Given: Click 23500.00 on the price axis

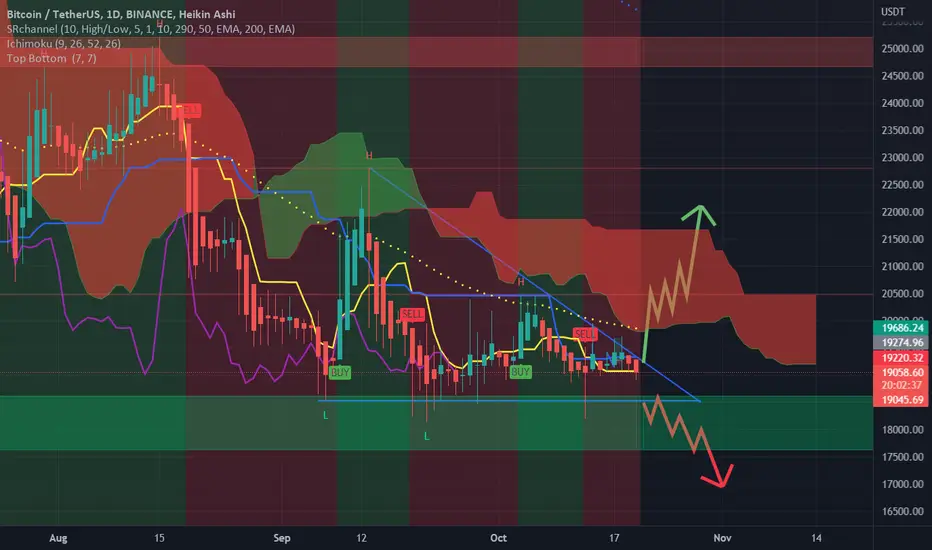Looking at the screenshot, I should click(x=902, y=130).
